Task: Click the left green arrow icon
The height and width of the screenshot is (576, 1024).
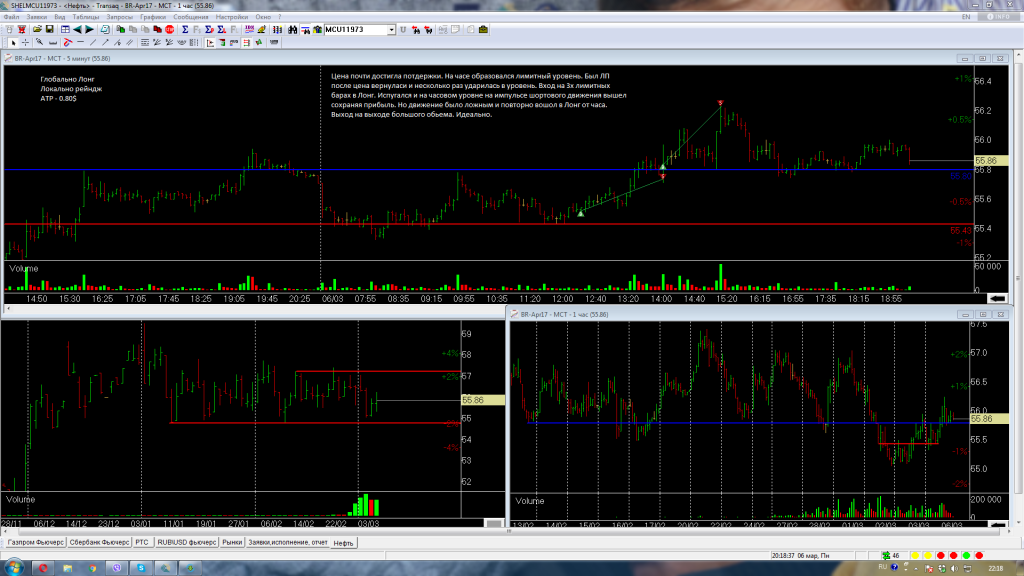Action: pyautogui.click(x=77, y=29)
